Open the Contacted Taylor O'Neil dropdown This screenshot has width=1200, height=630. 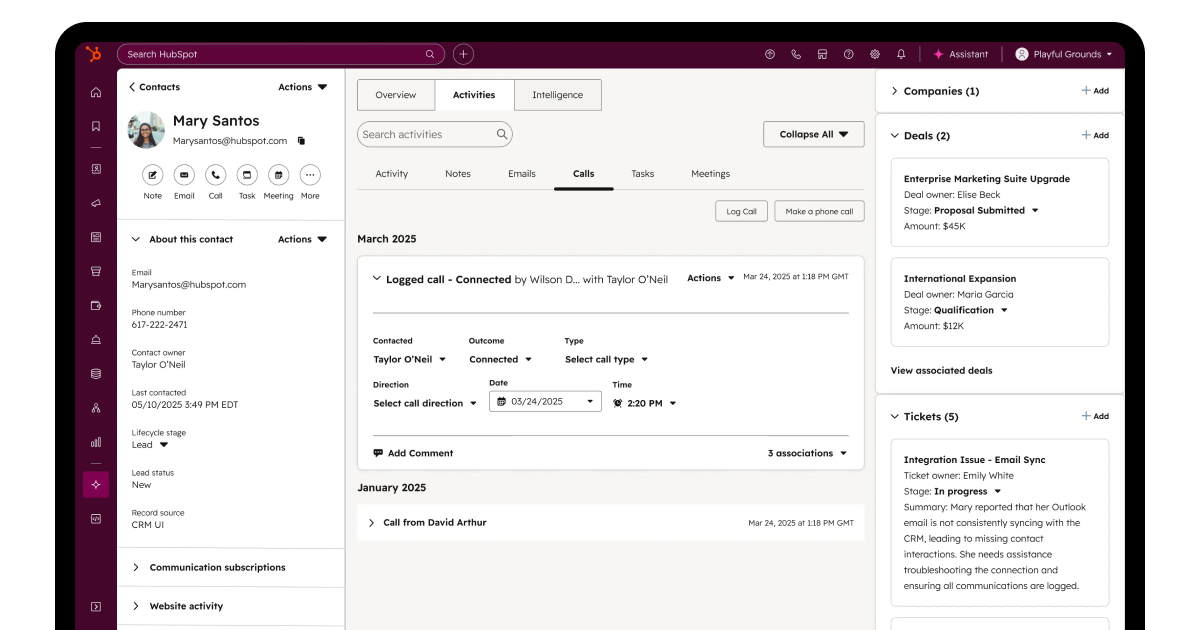coord(410,359)
